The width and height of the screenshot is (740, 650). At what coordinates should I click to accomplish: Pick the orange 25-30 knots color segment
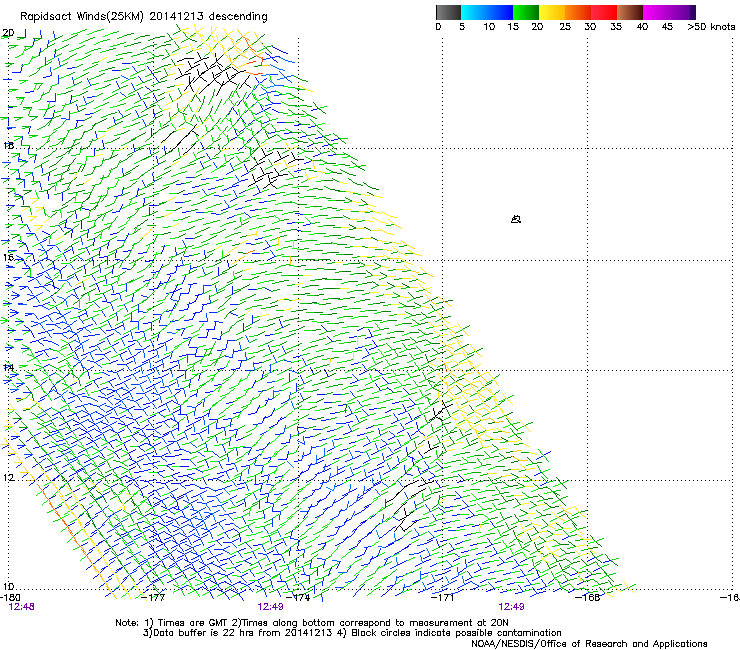(578, 12)
